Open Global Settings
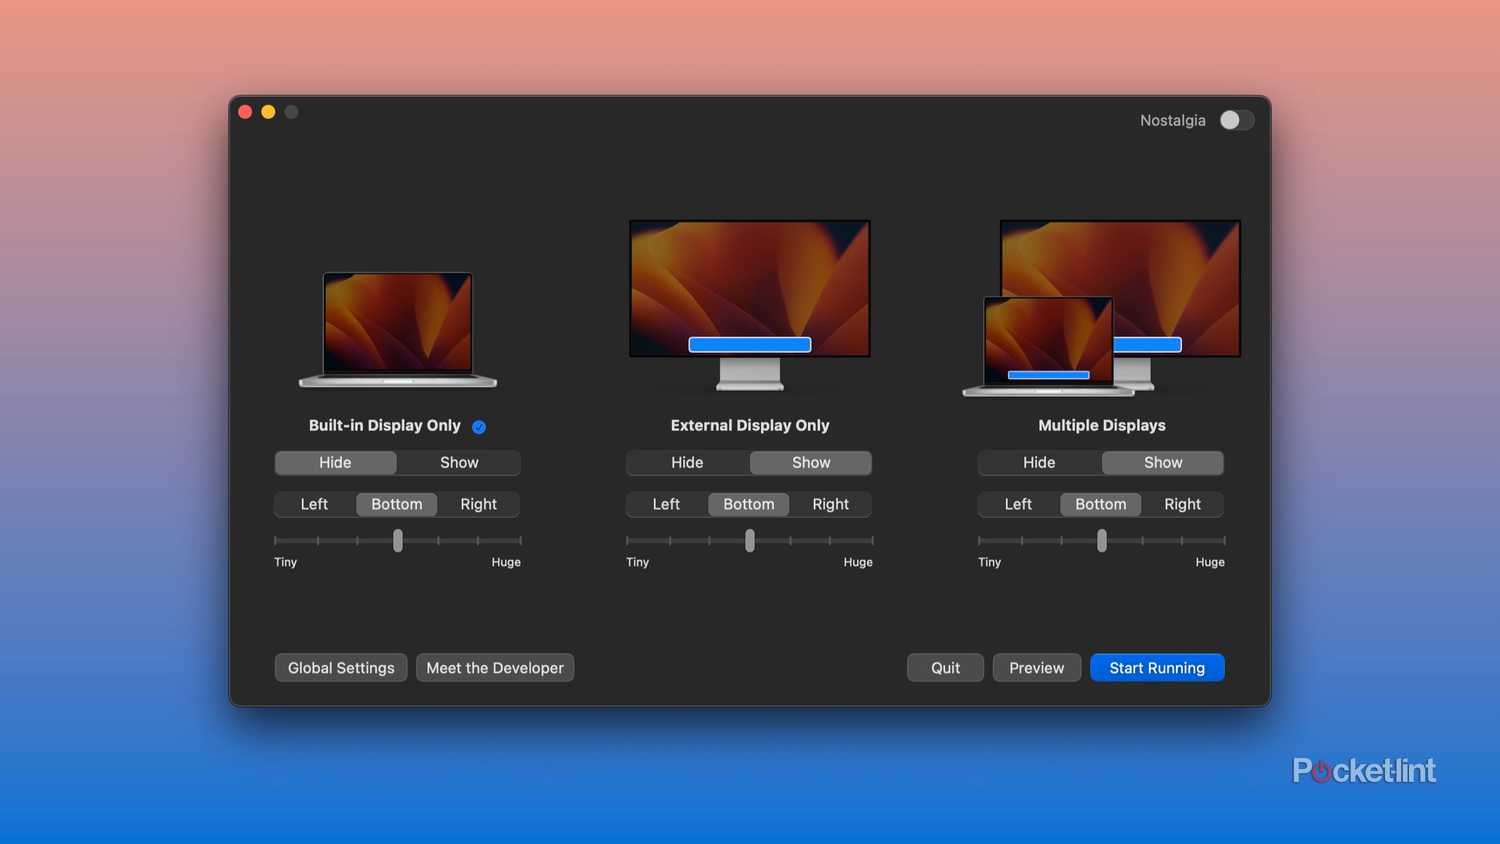1500x844 pixels. [341, 668]
